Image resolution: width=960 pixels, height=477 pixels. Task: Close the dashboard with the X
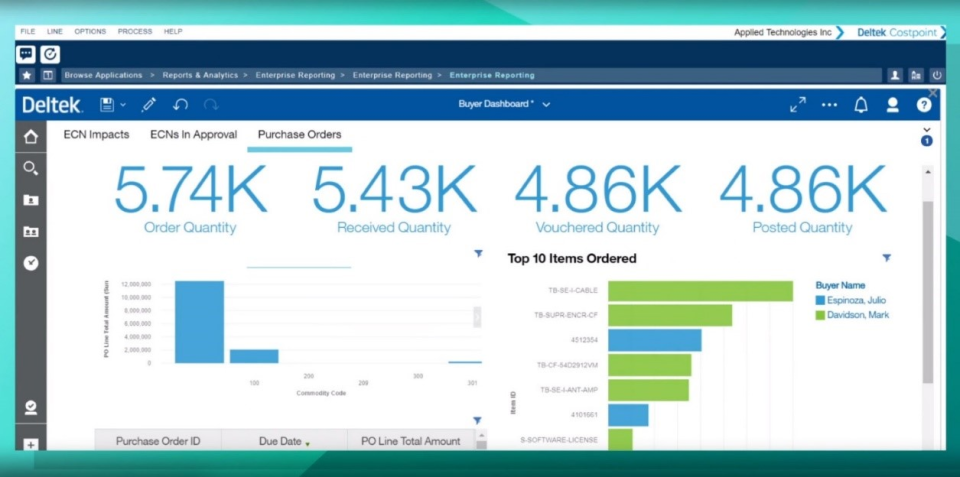(x=933, y=93)
